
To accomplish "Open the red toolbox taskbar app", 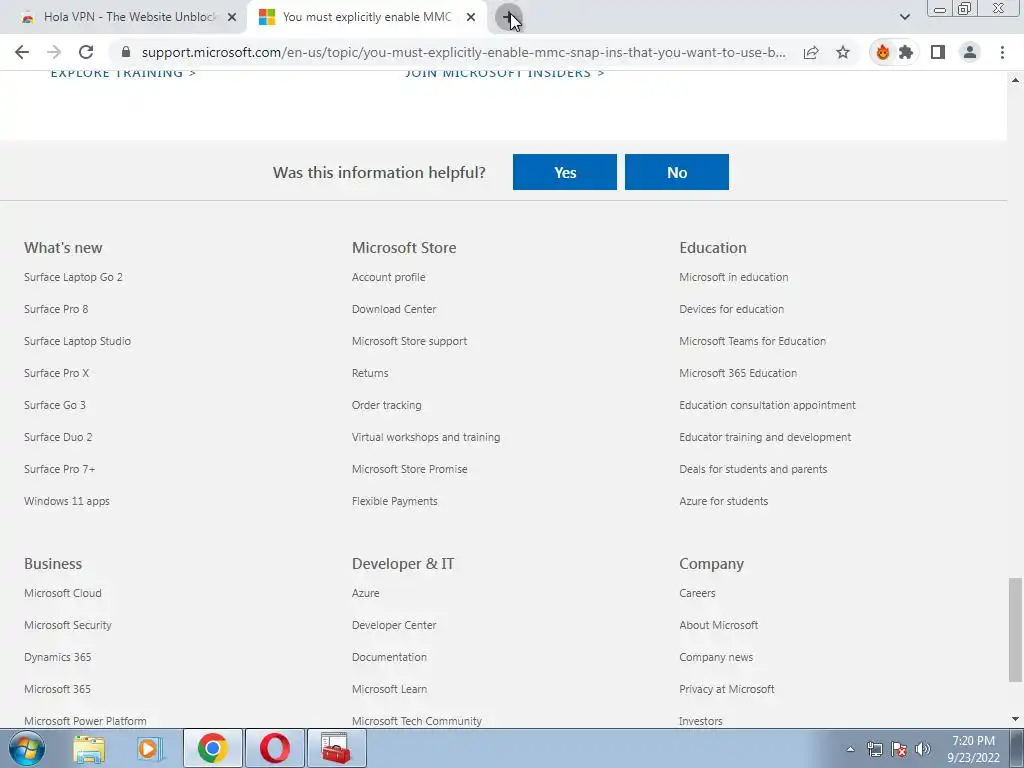I will point(336,748).
